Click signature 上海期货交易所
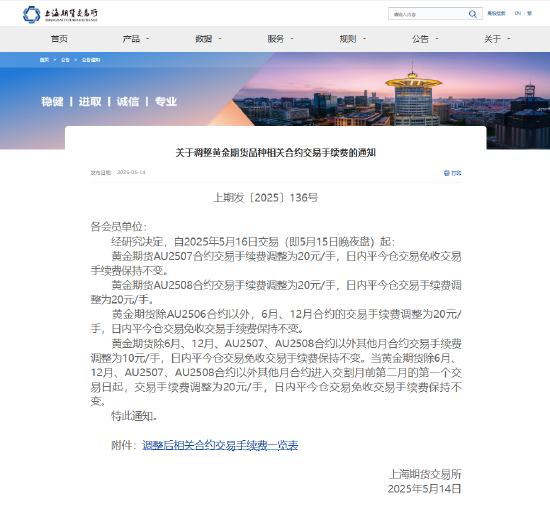The height and width of the screenshot is (507, 550). (425, 474)
